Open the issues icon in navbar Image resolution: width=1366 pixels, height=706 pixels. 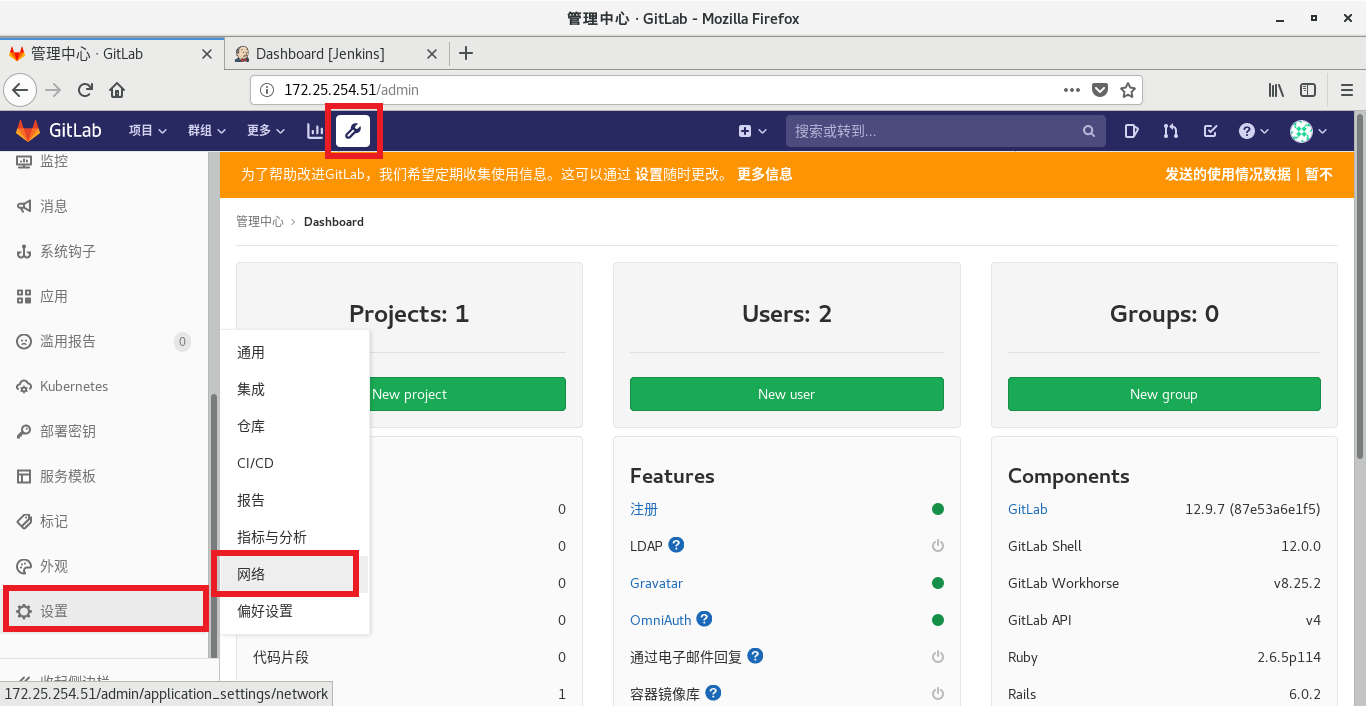(1131, 131)
